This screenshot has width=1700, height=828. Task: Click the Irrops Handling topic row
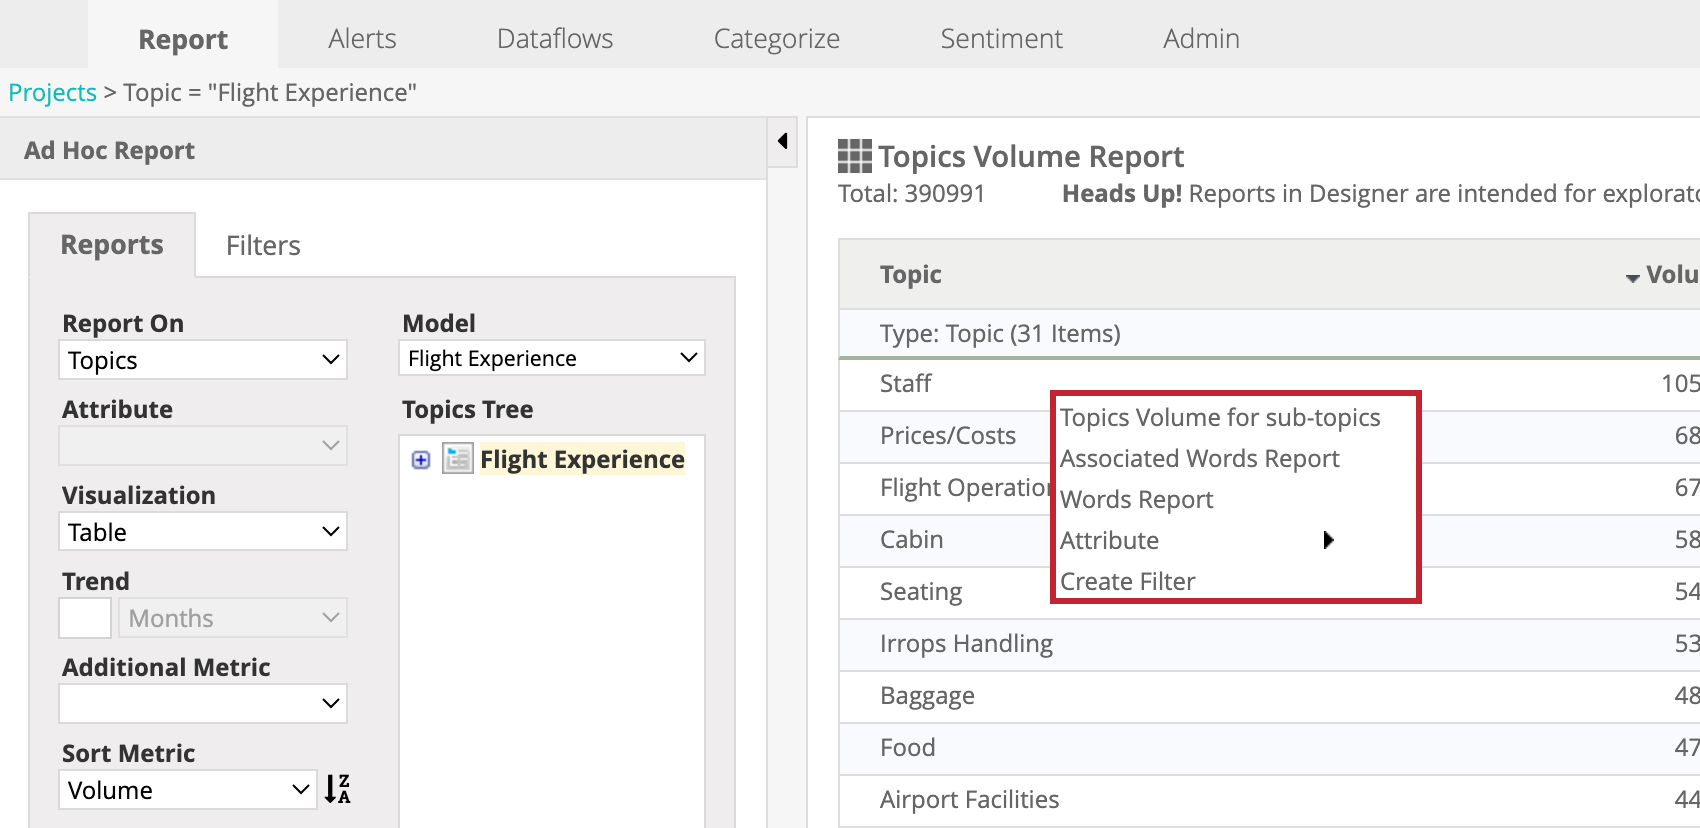966,644
